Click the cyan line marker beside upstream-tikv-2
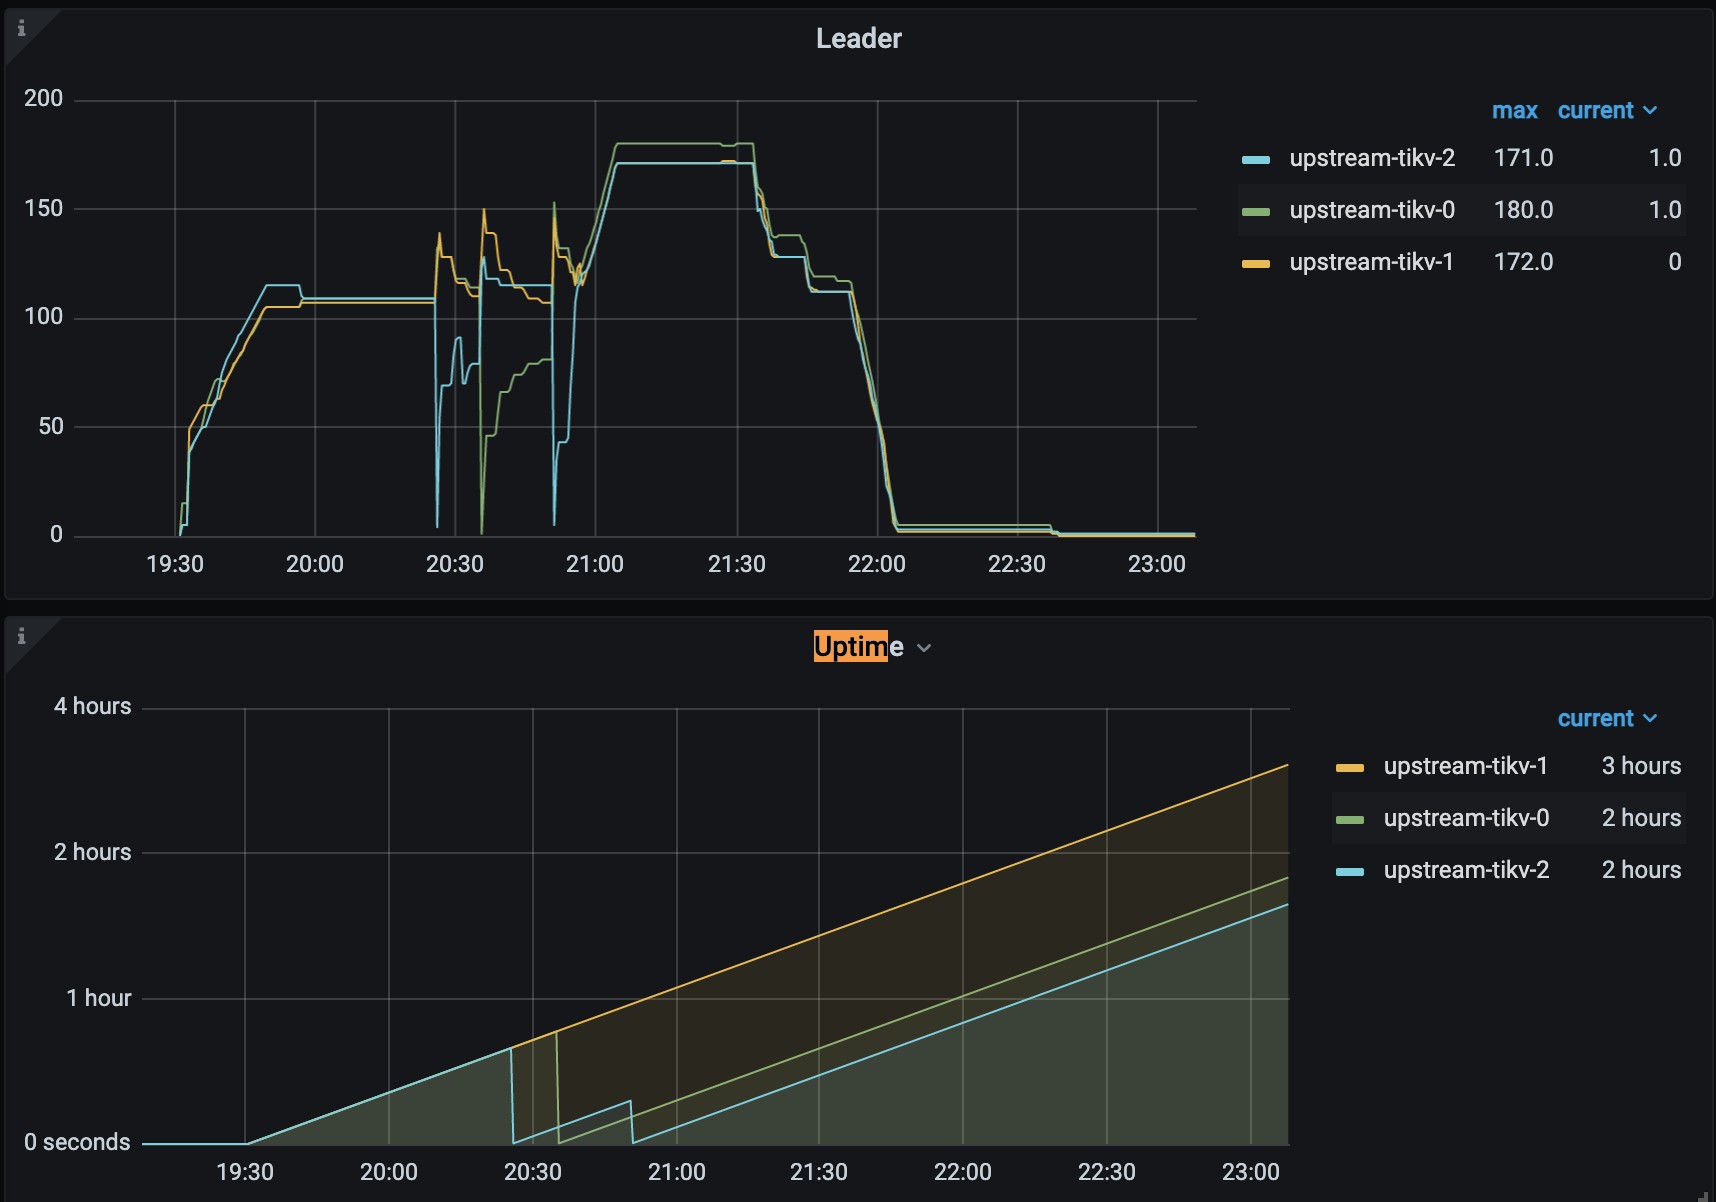Image resolution: width=1716 pixels, height=1202 pixels. point(1258,157)
